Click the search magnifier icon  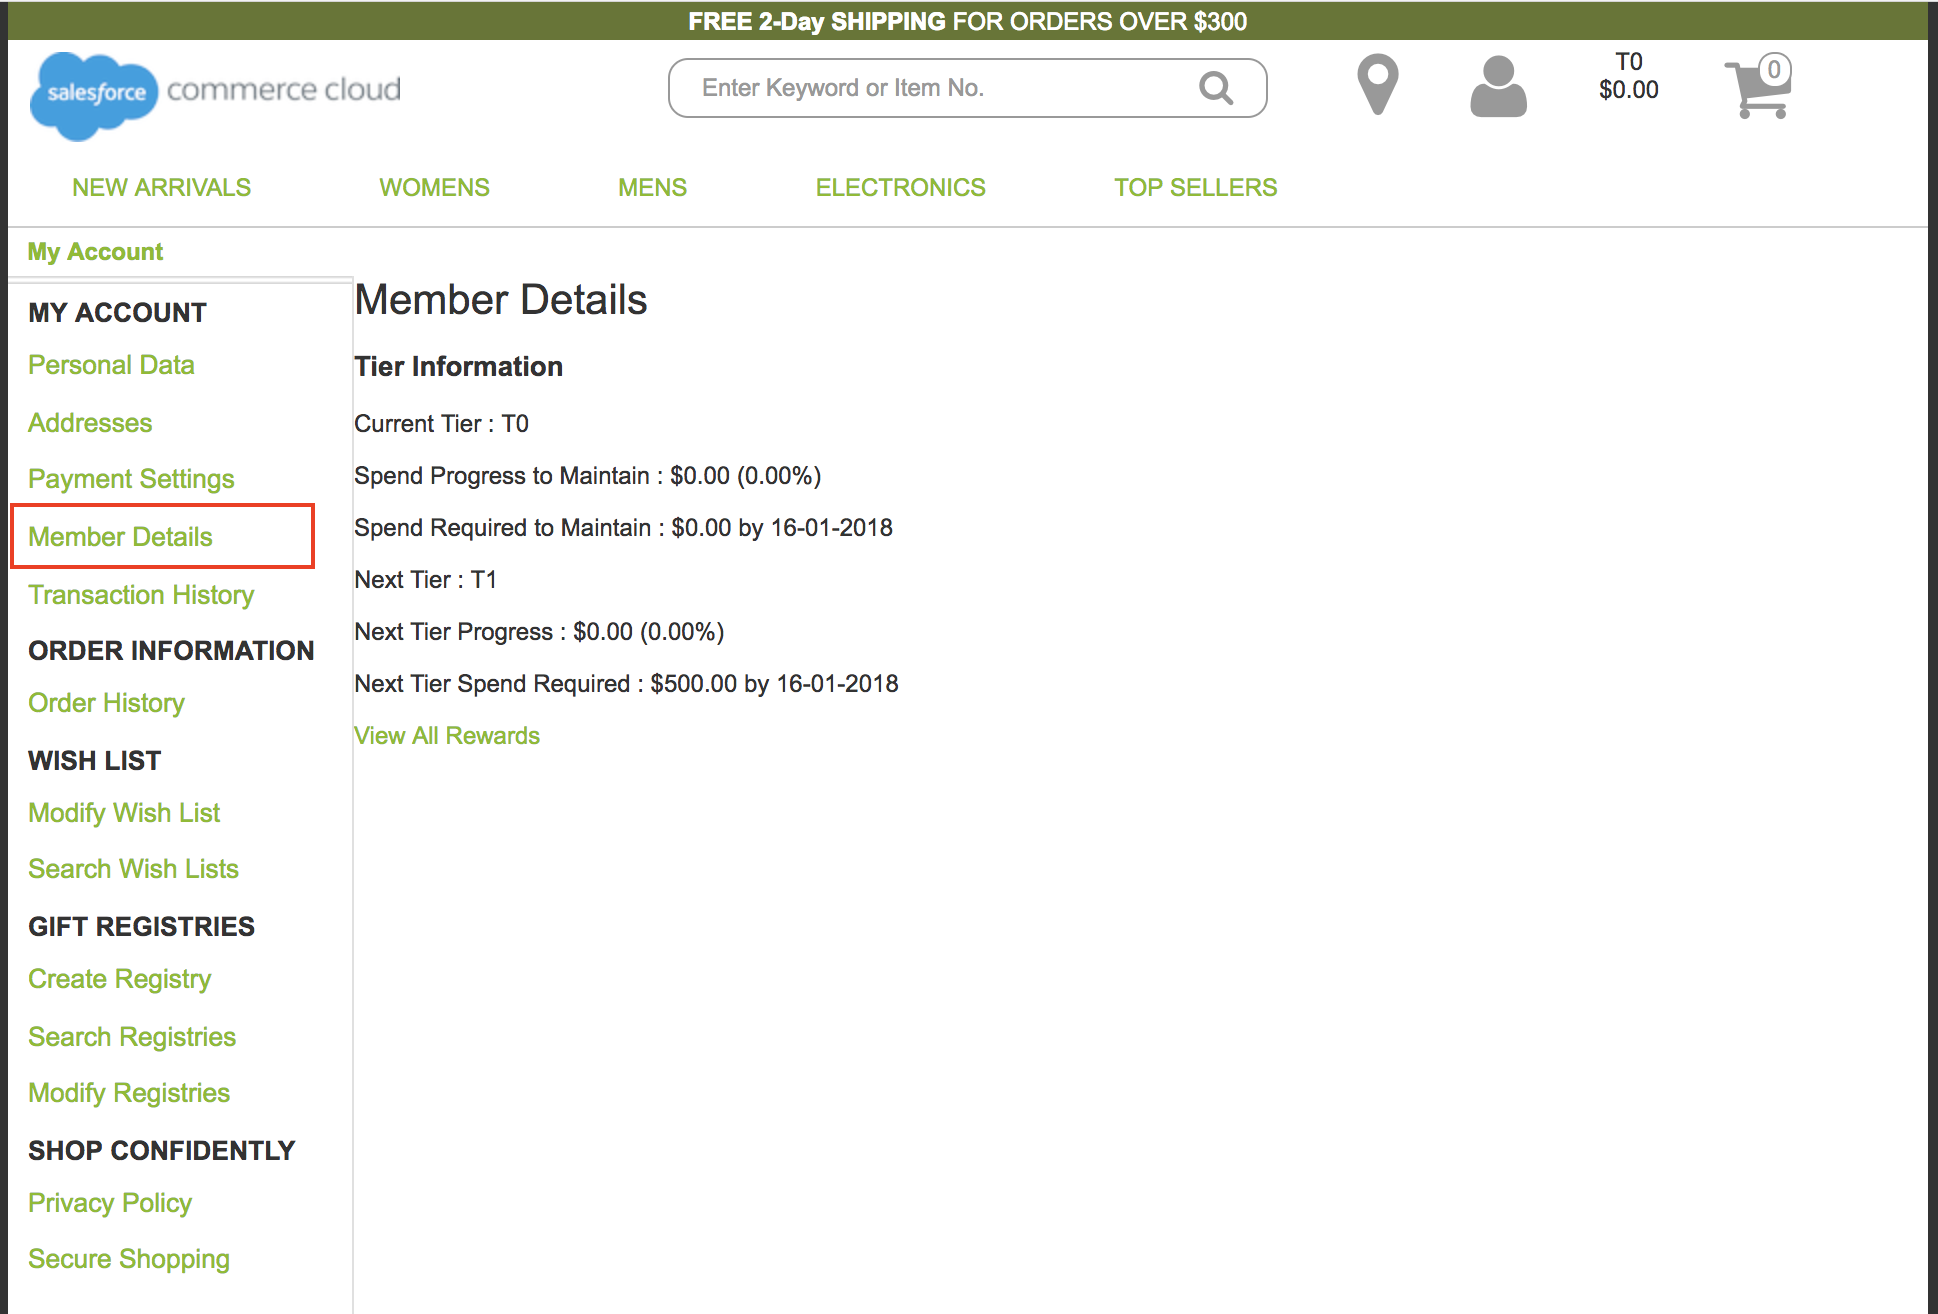point(1216,88)
